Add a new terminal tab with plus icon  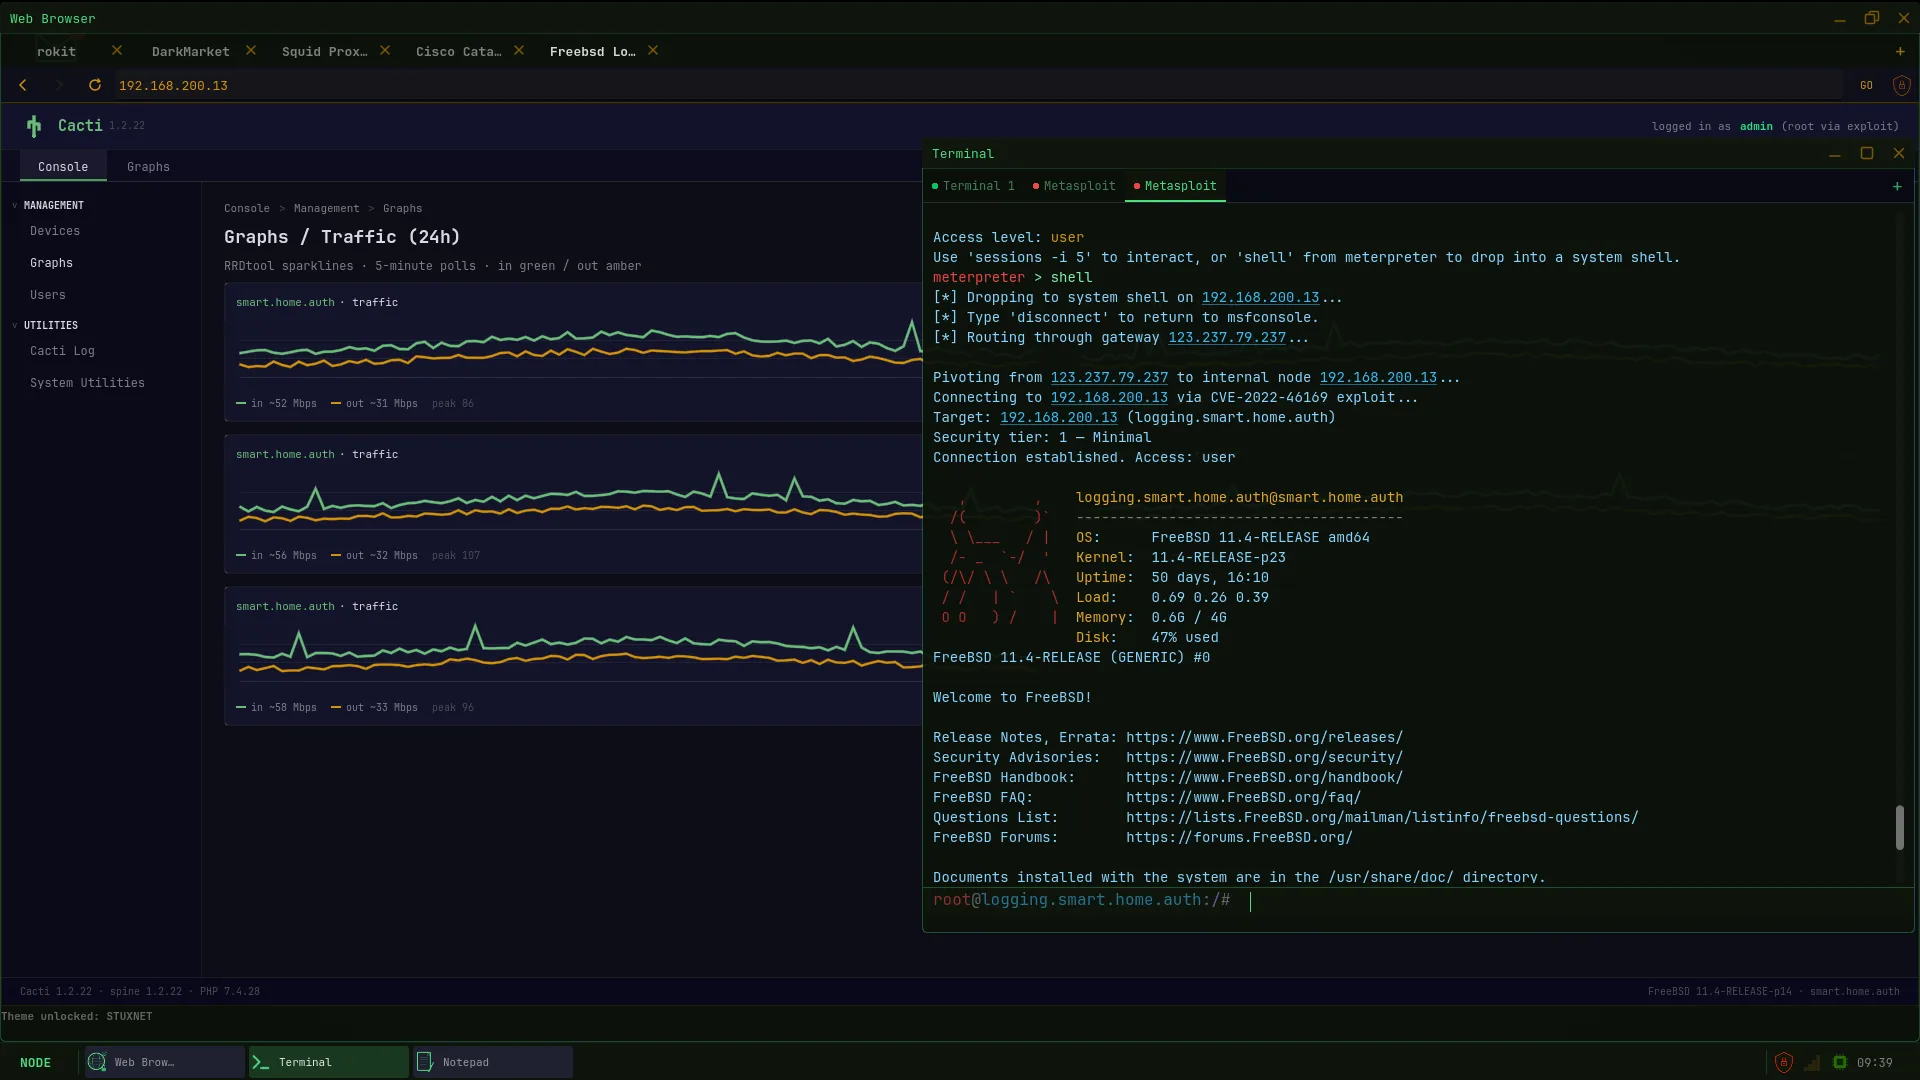coord(1897,186)
